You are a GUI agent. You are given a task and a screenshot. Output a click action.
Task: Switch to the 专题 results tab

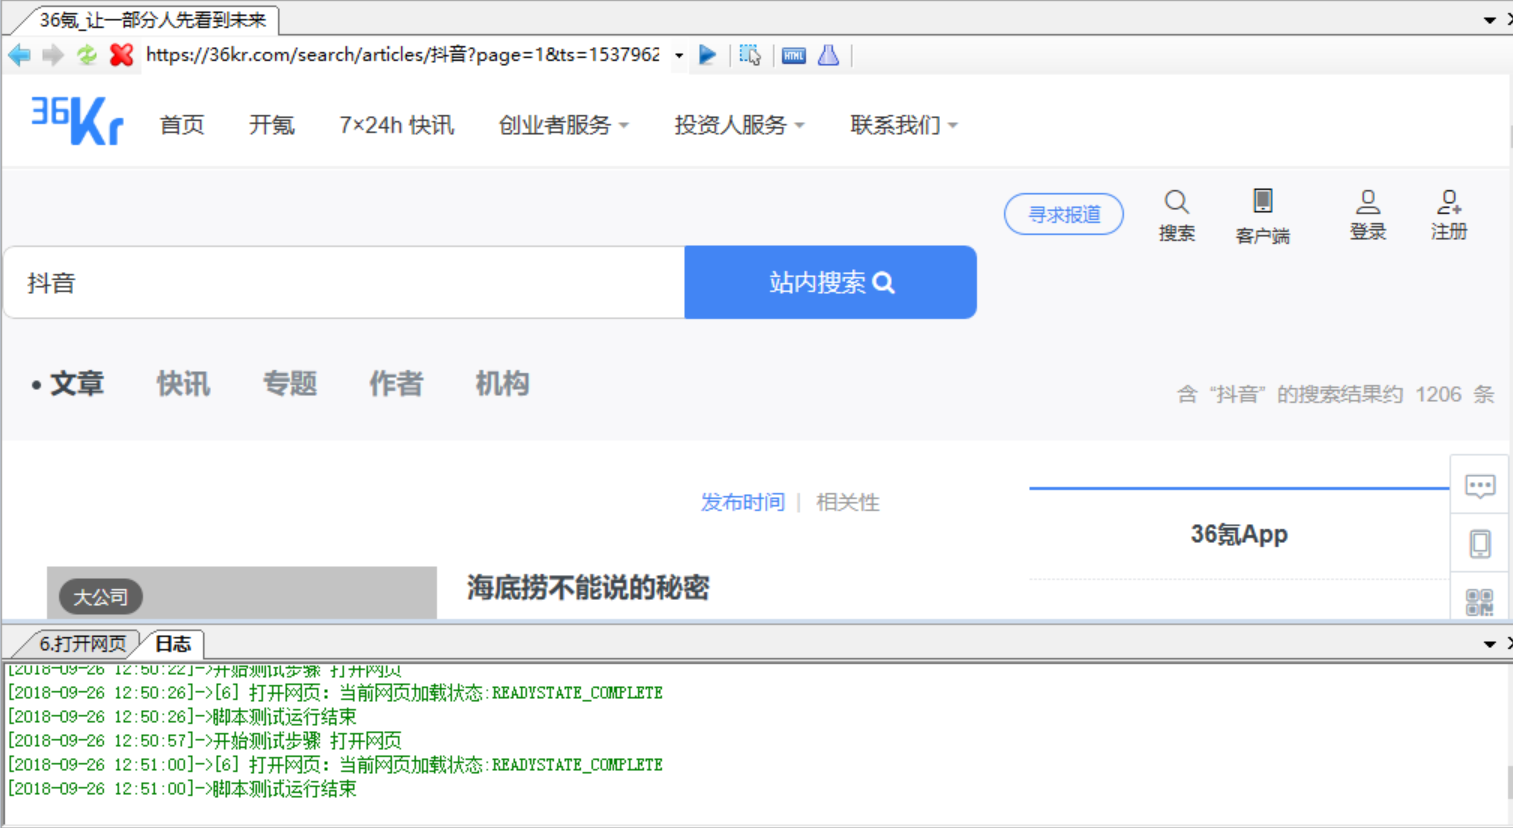click(x=290, y=384)
